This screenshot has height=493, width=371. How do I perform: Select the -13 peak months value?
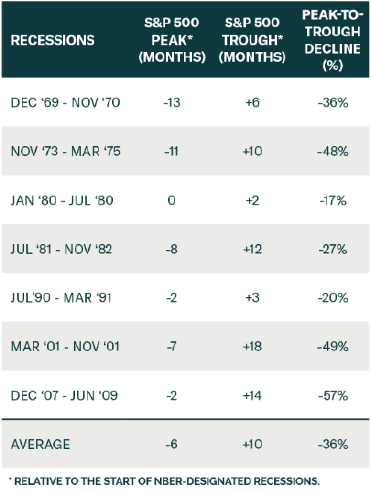click(x=172, y=103)
